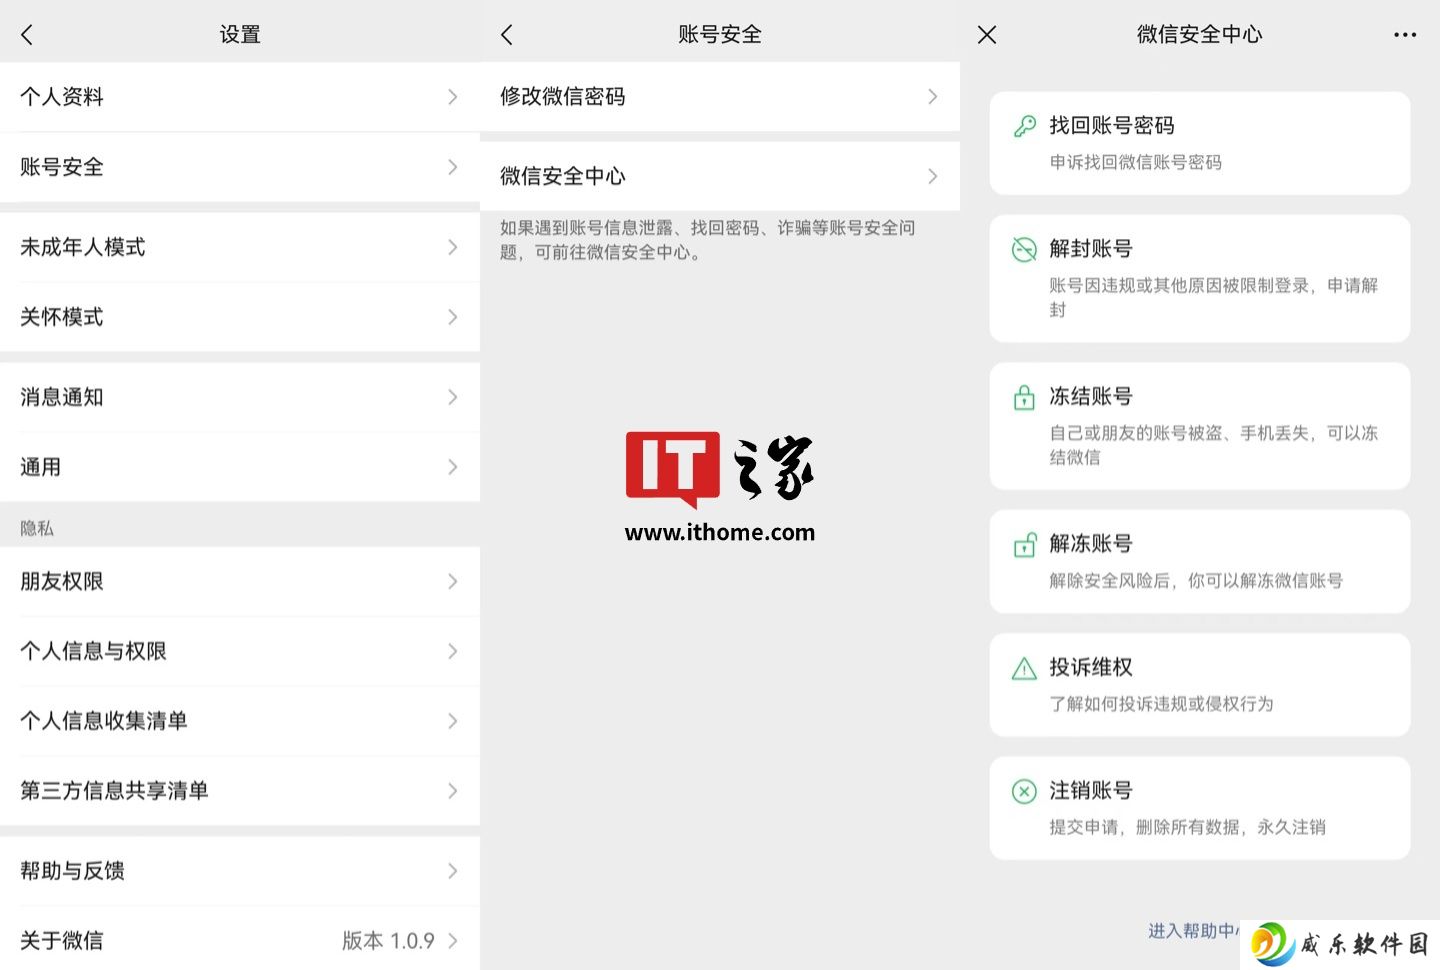This screenshot has height=970, width=1440.
Task: Open 个人资料 settings
Action: pyautogui.click(x=240, y=97)
